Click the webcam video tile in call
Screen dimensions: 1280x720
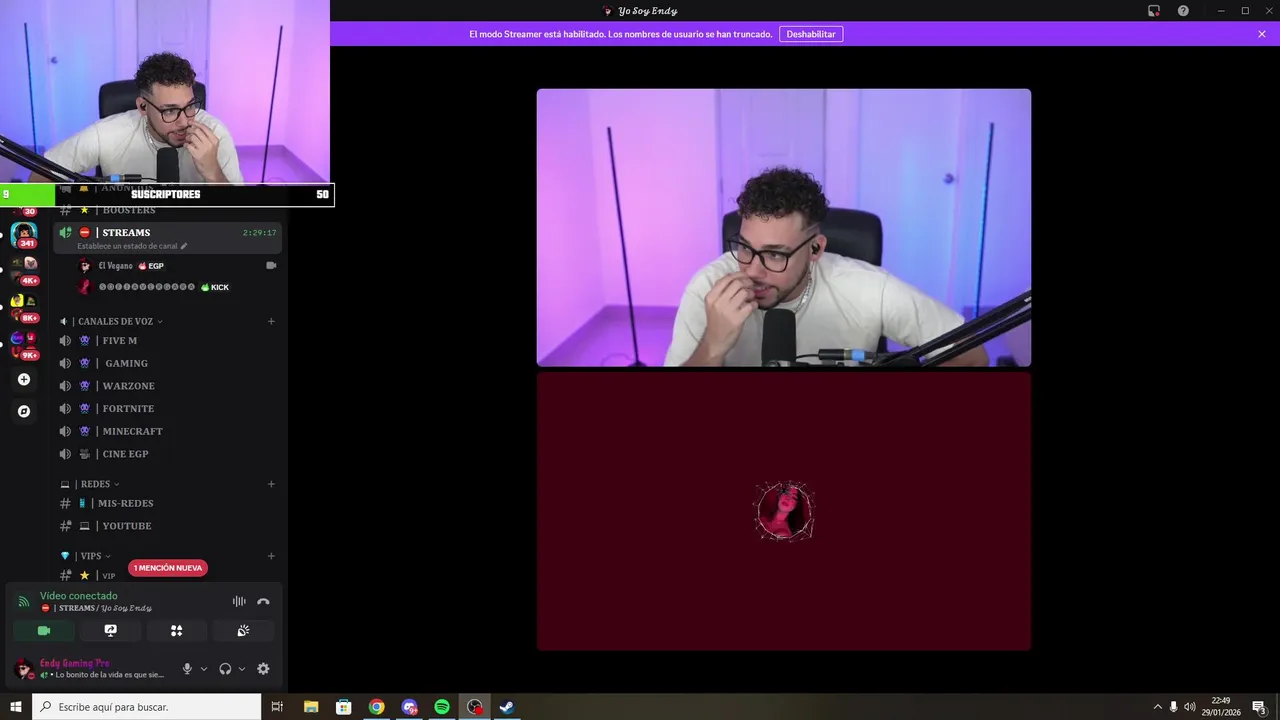tap(784, 228)
